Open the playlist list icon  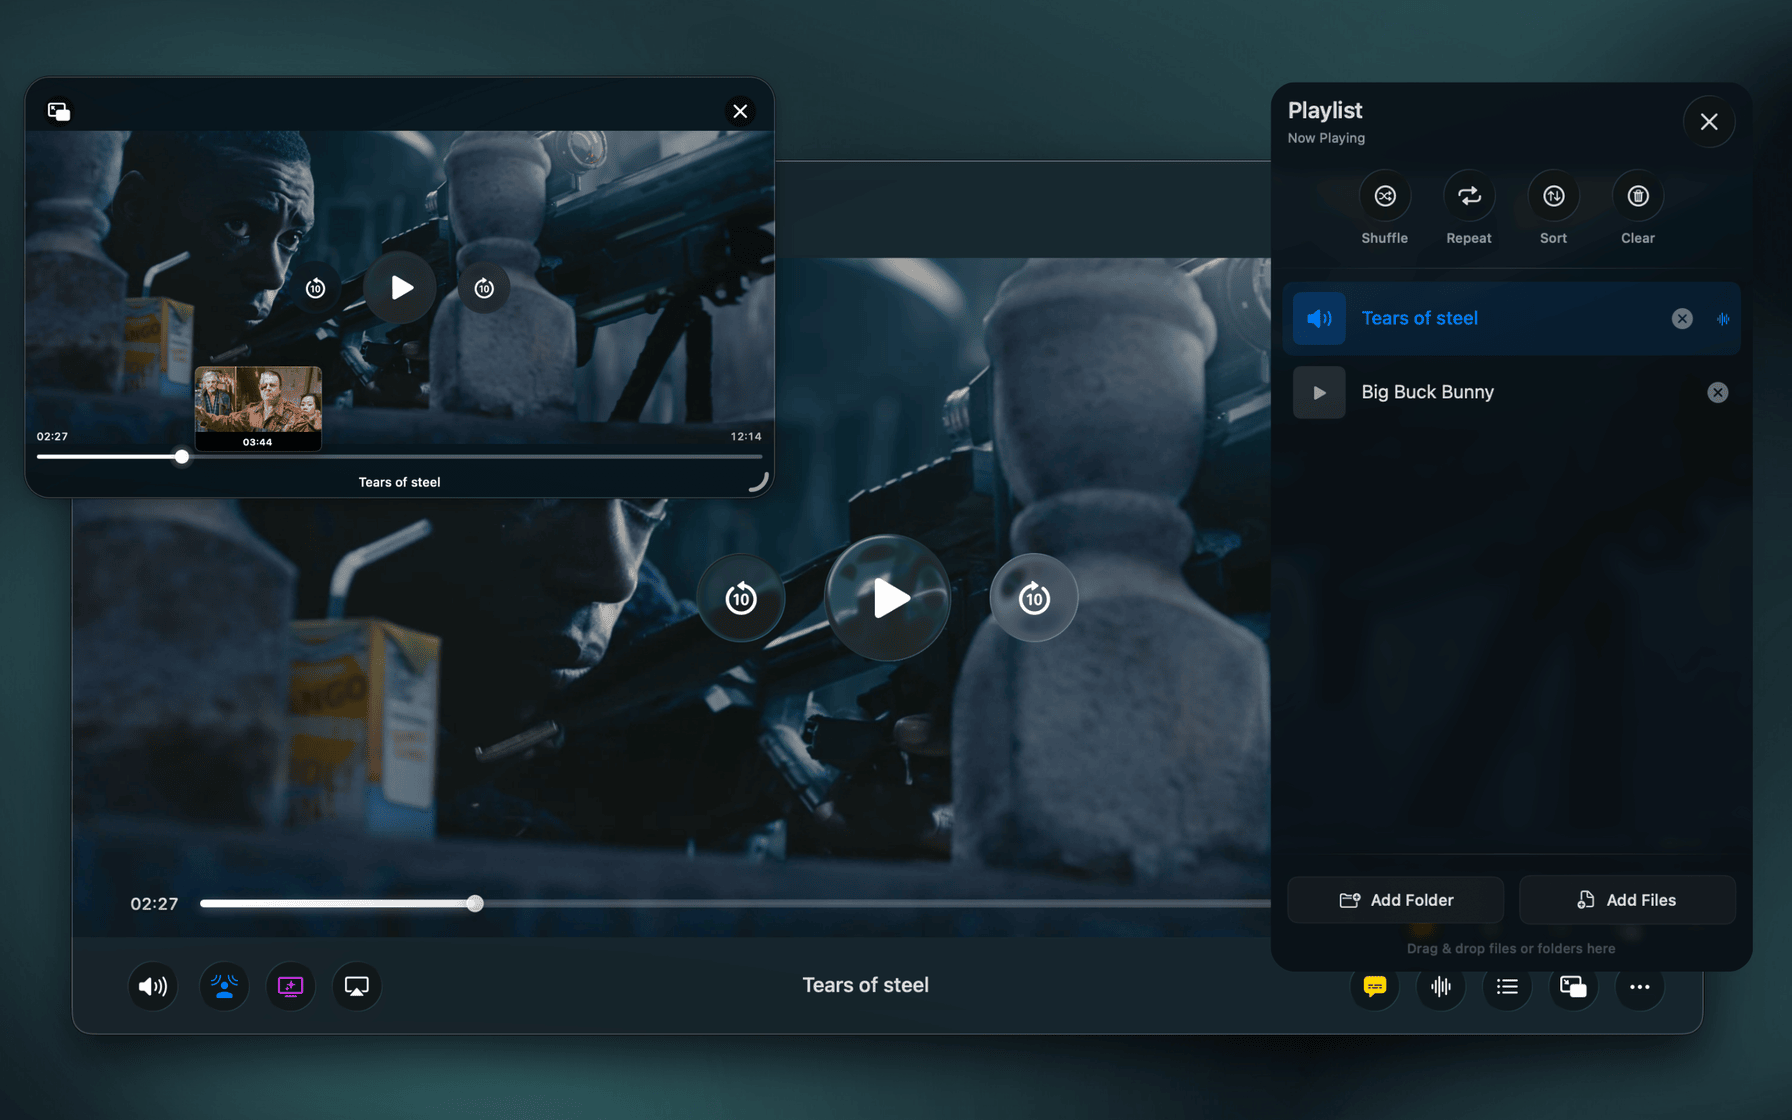pos(1506,986)
